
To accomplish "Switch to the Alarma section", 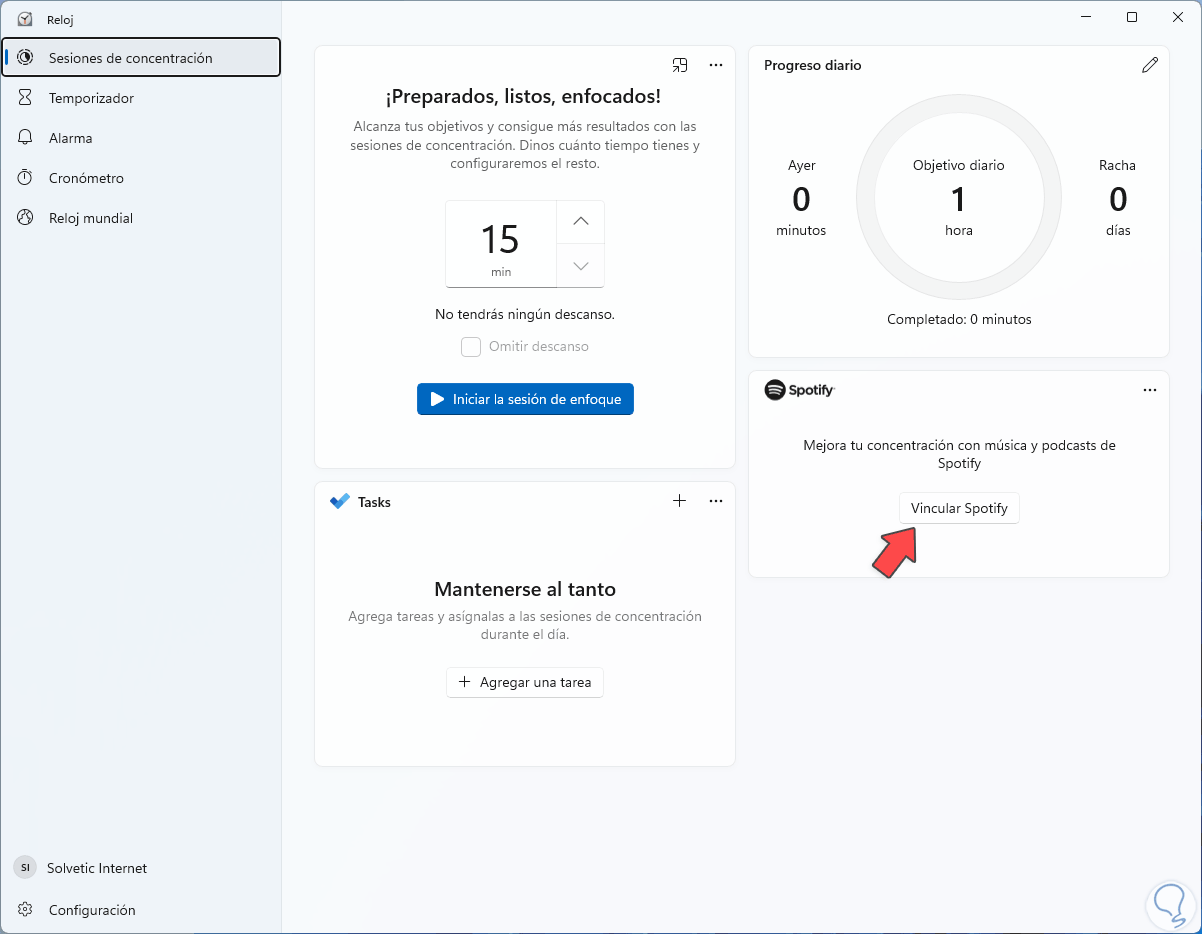I will pyautogui.click(x=71, y=138).
